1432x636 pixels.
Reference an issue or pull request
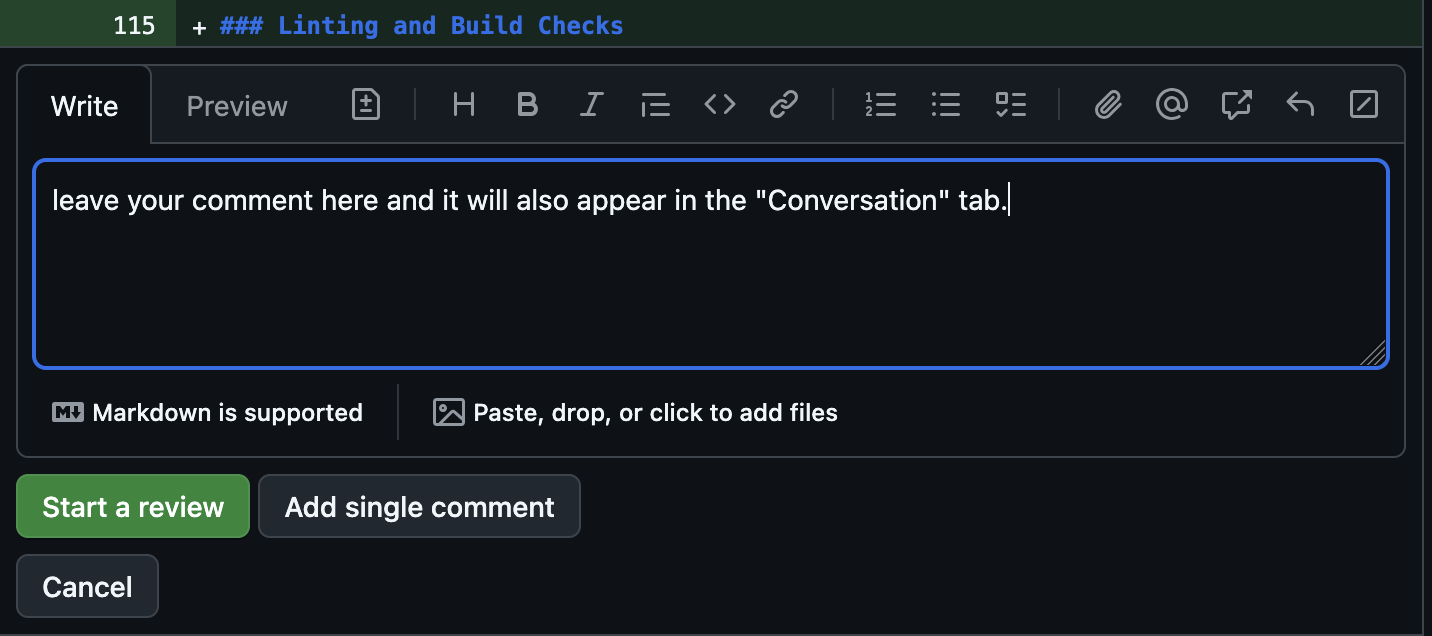click(x=1236, y=104)
